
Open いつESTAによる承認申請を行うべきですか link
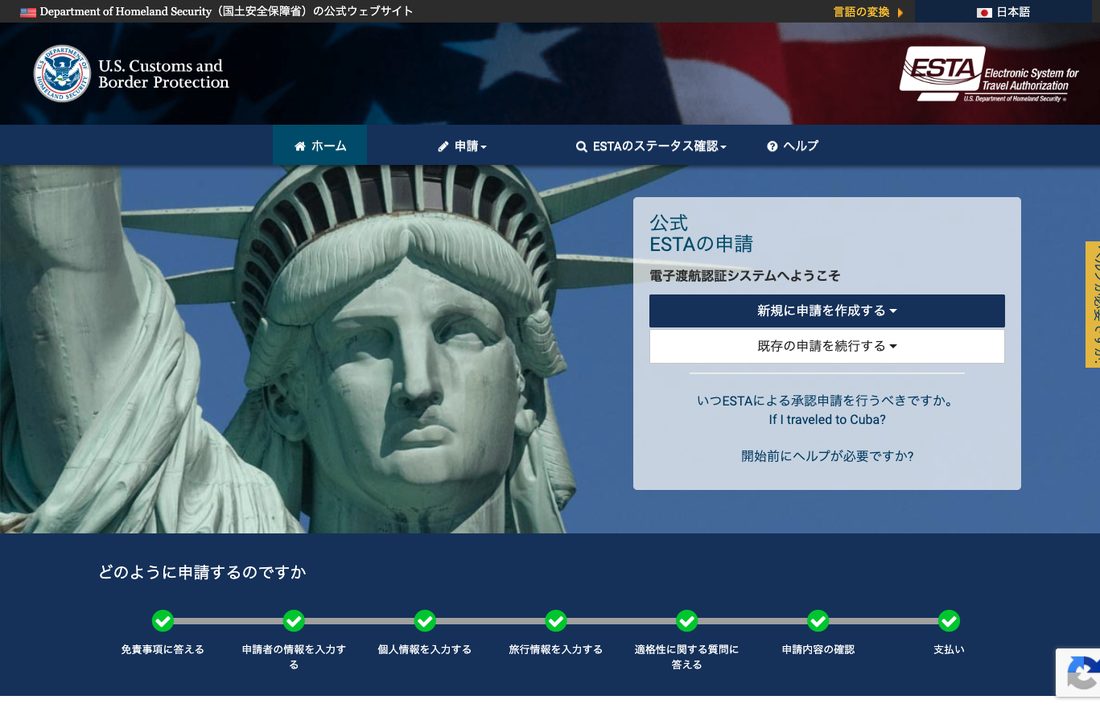826,401
